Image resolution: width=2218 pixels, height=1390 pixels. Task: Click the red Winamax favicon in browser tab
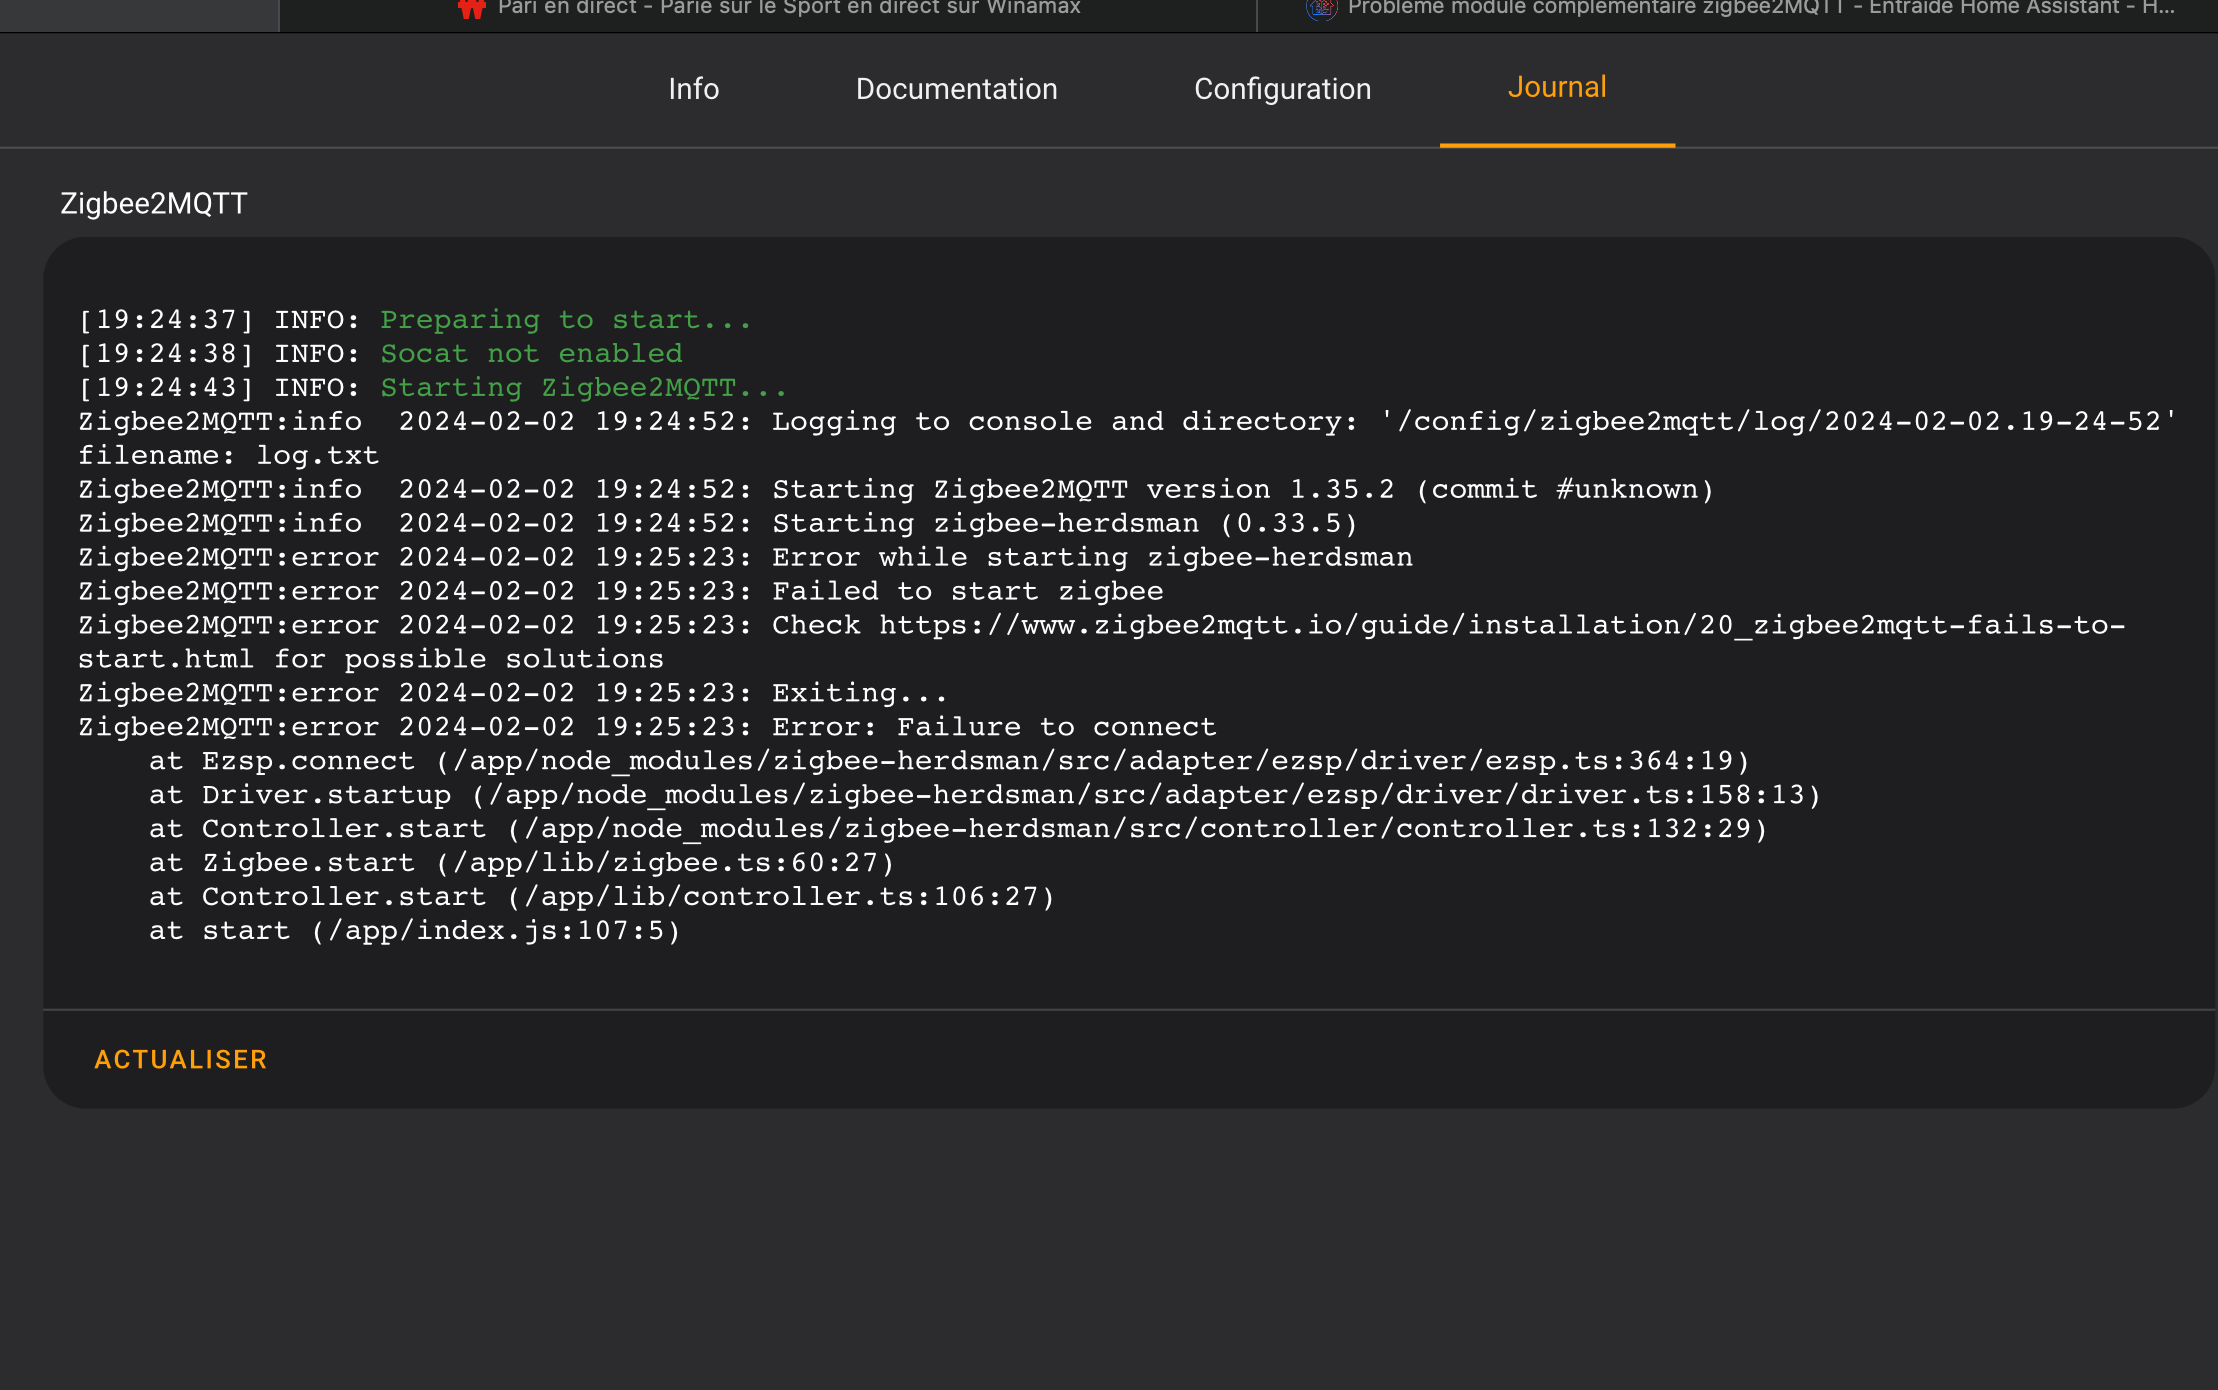471,8
